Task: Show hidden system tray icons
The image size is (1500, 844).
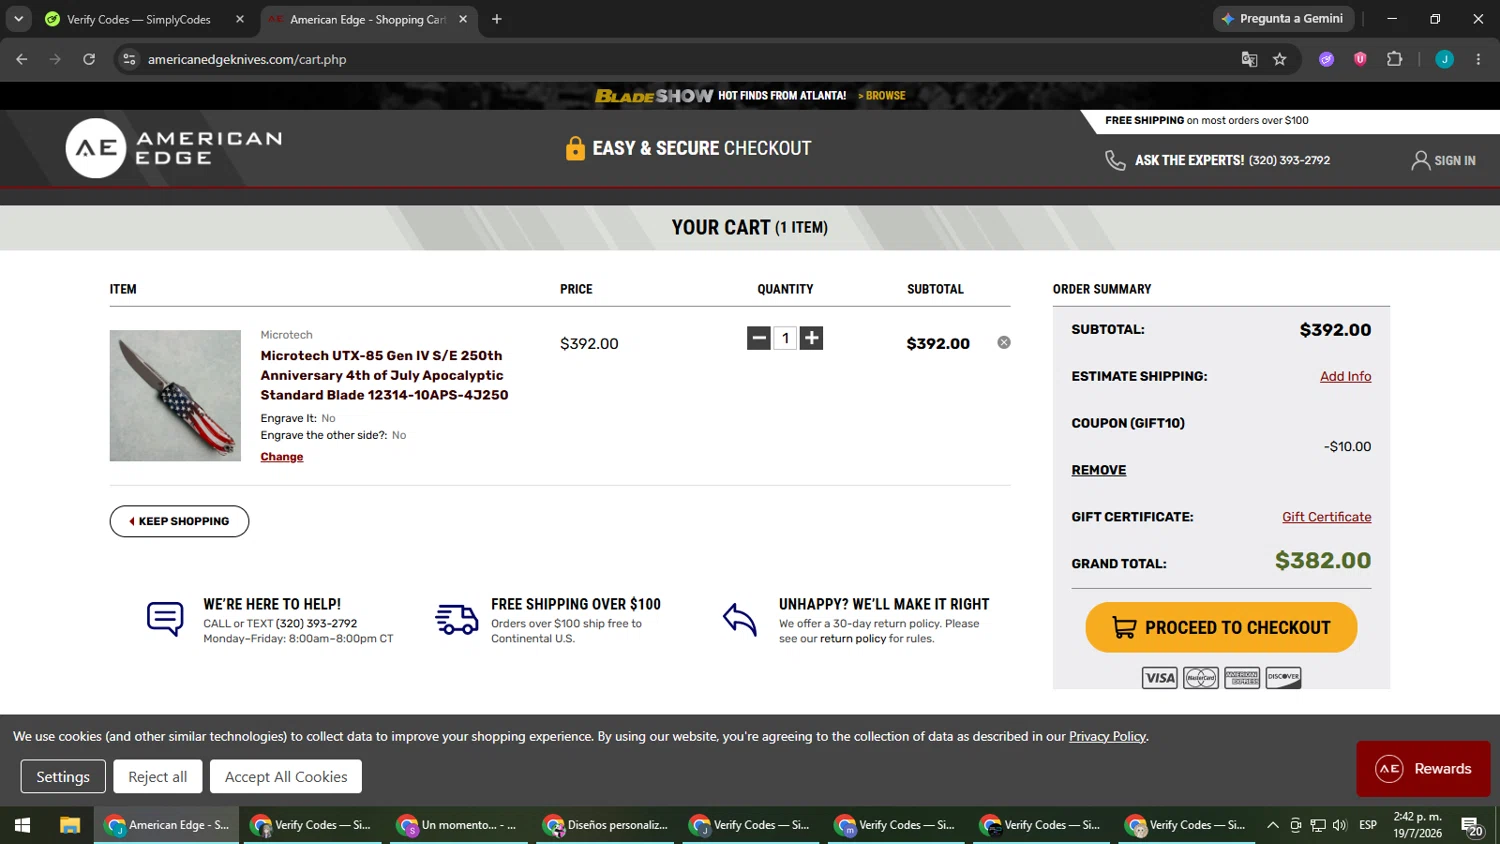Action: click(x=1272, y=825)
